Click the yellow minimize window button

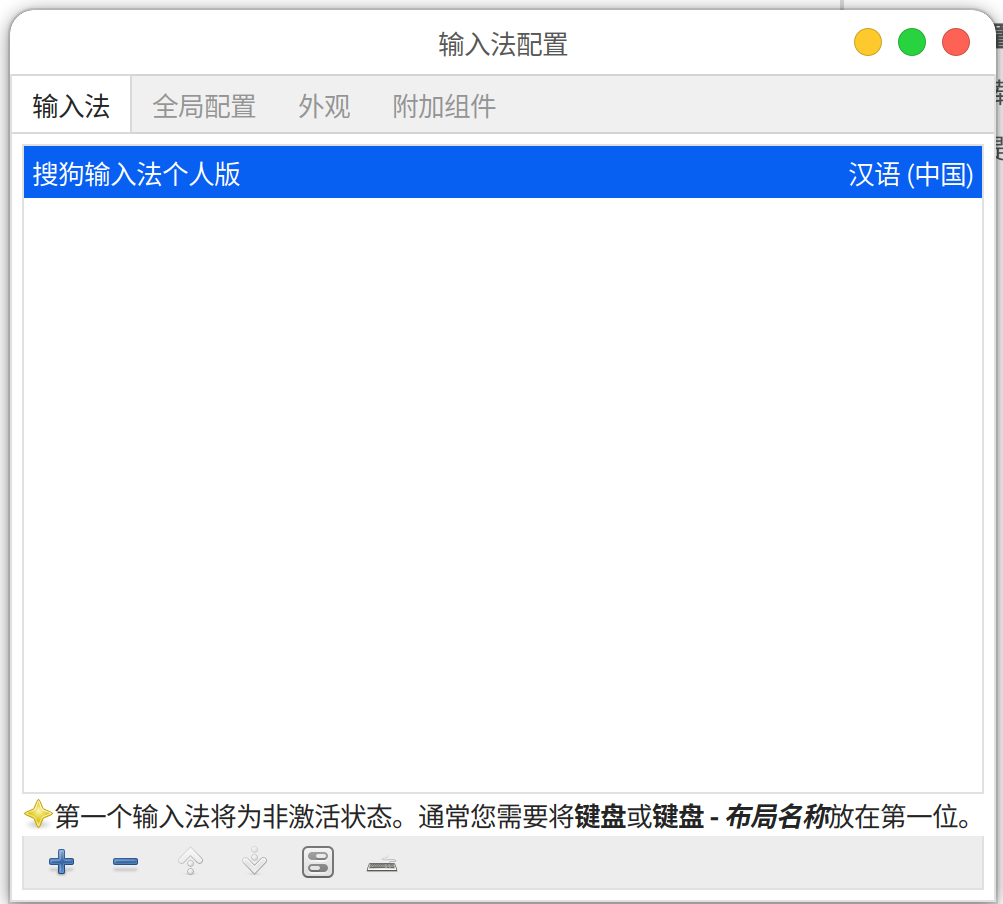click(867, 42)
